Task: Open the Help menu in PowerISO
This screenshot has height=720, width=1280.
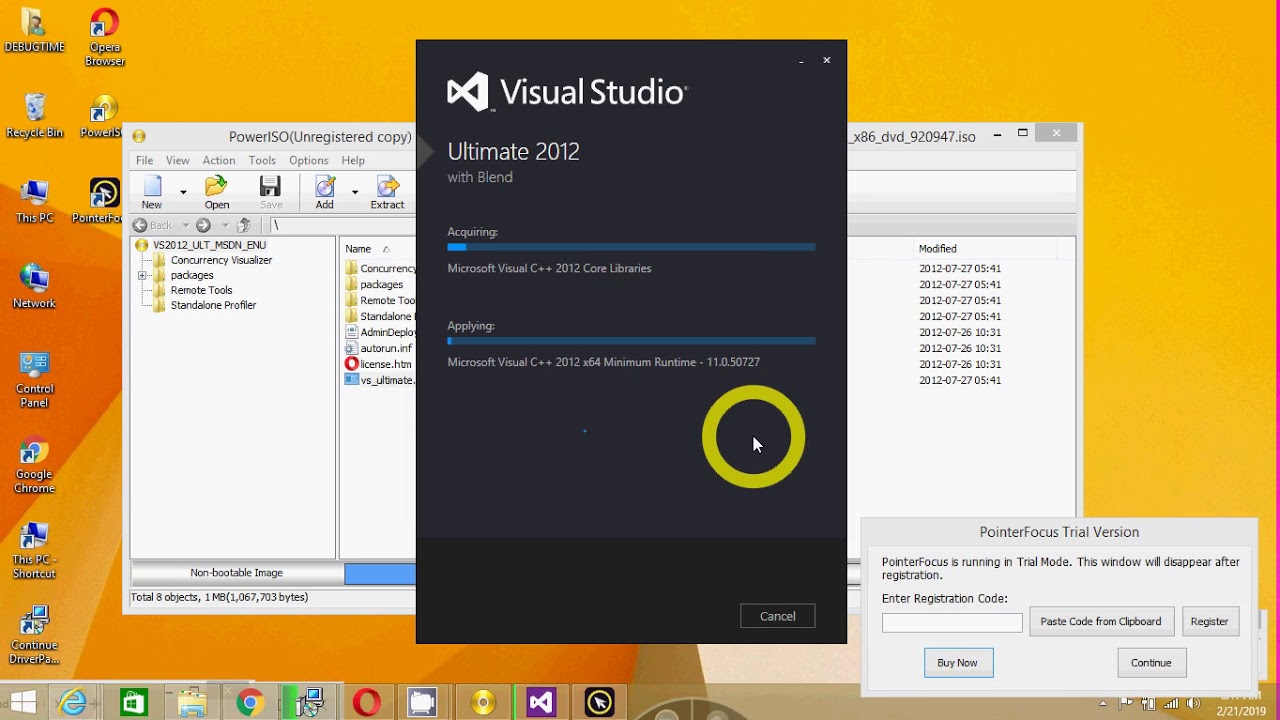Action: tap(353, 160)
